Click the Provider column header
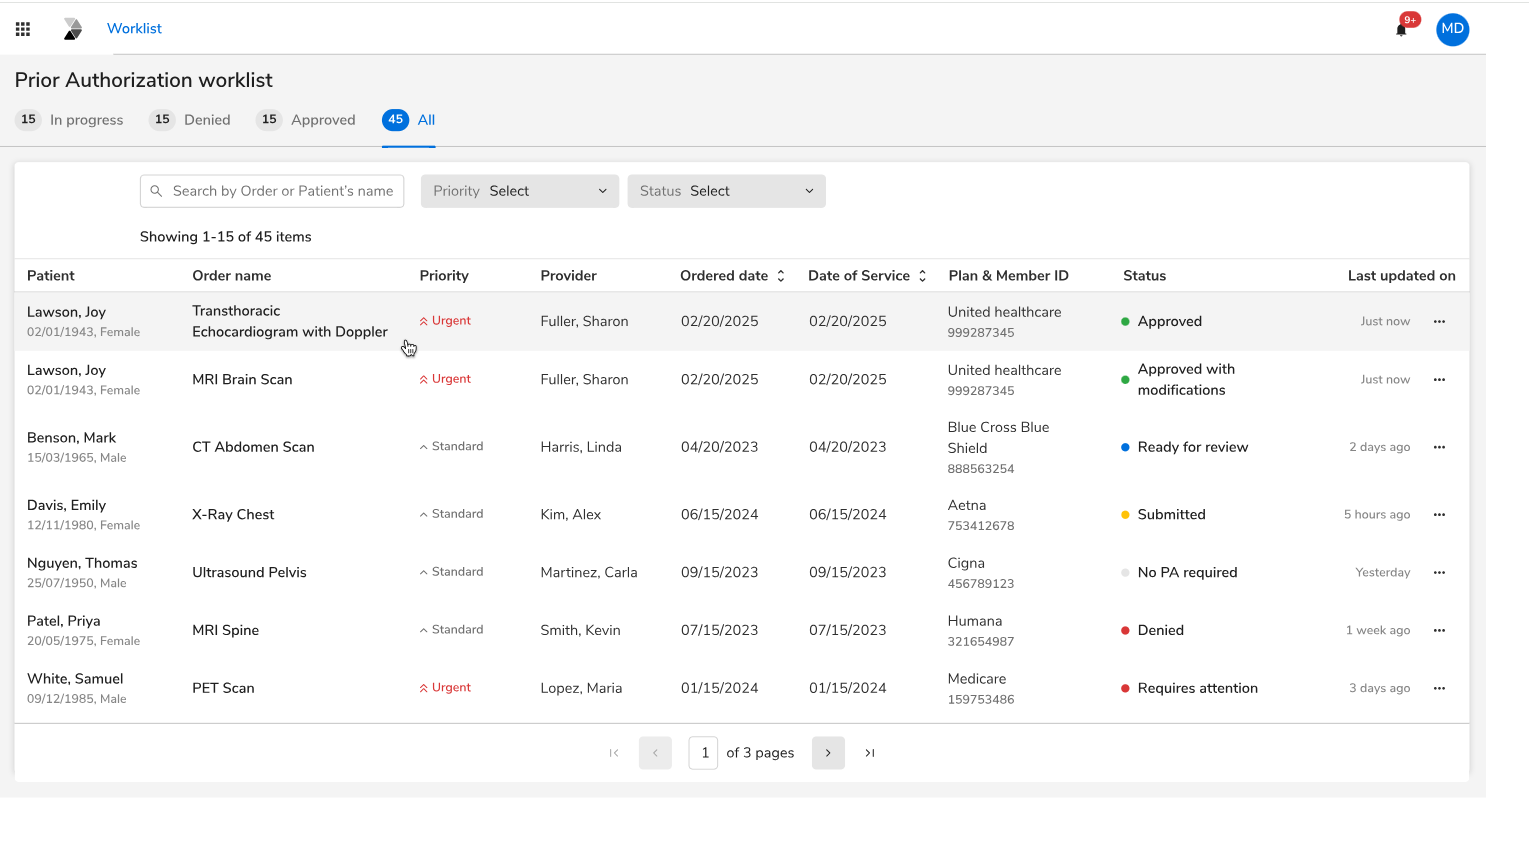 568,276
